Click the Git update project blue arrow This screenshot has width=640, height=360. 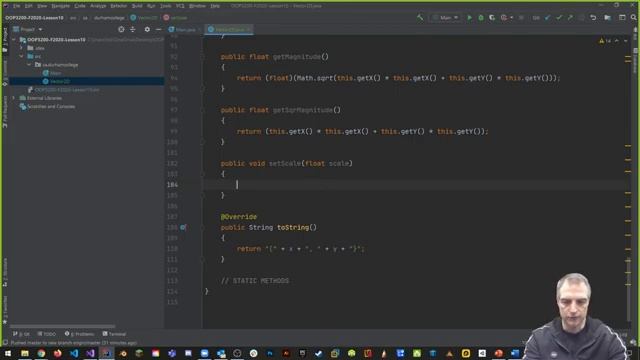coord(547,18)
